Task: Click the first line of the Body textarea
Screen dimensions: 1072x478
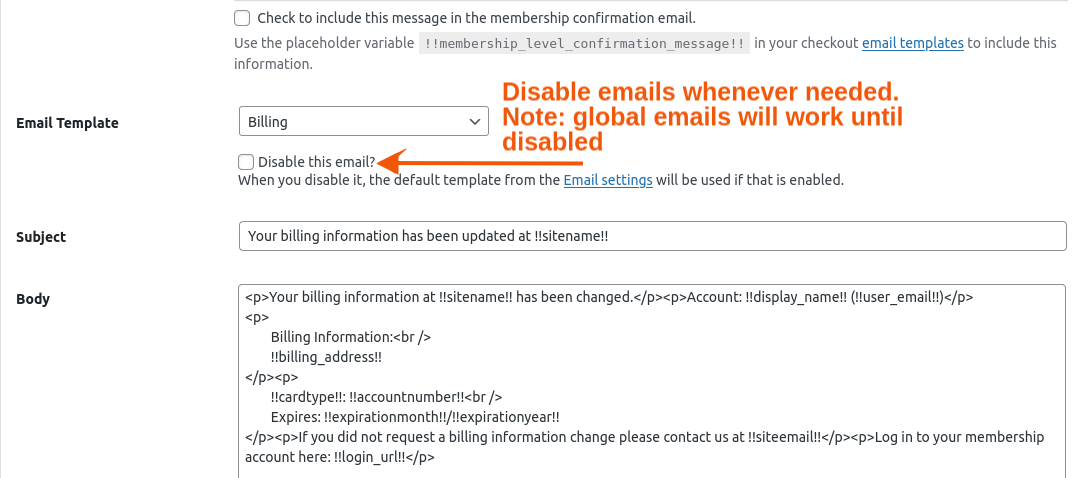Action: pyautogui.click(x=608, y=297)
